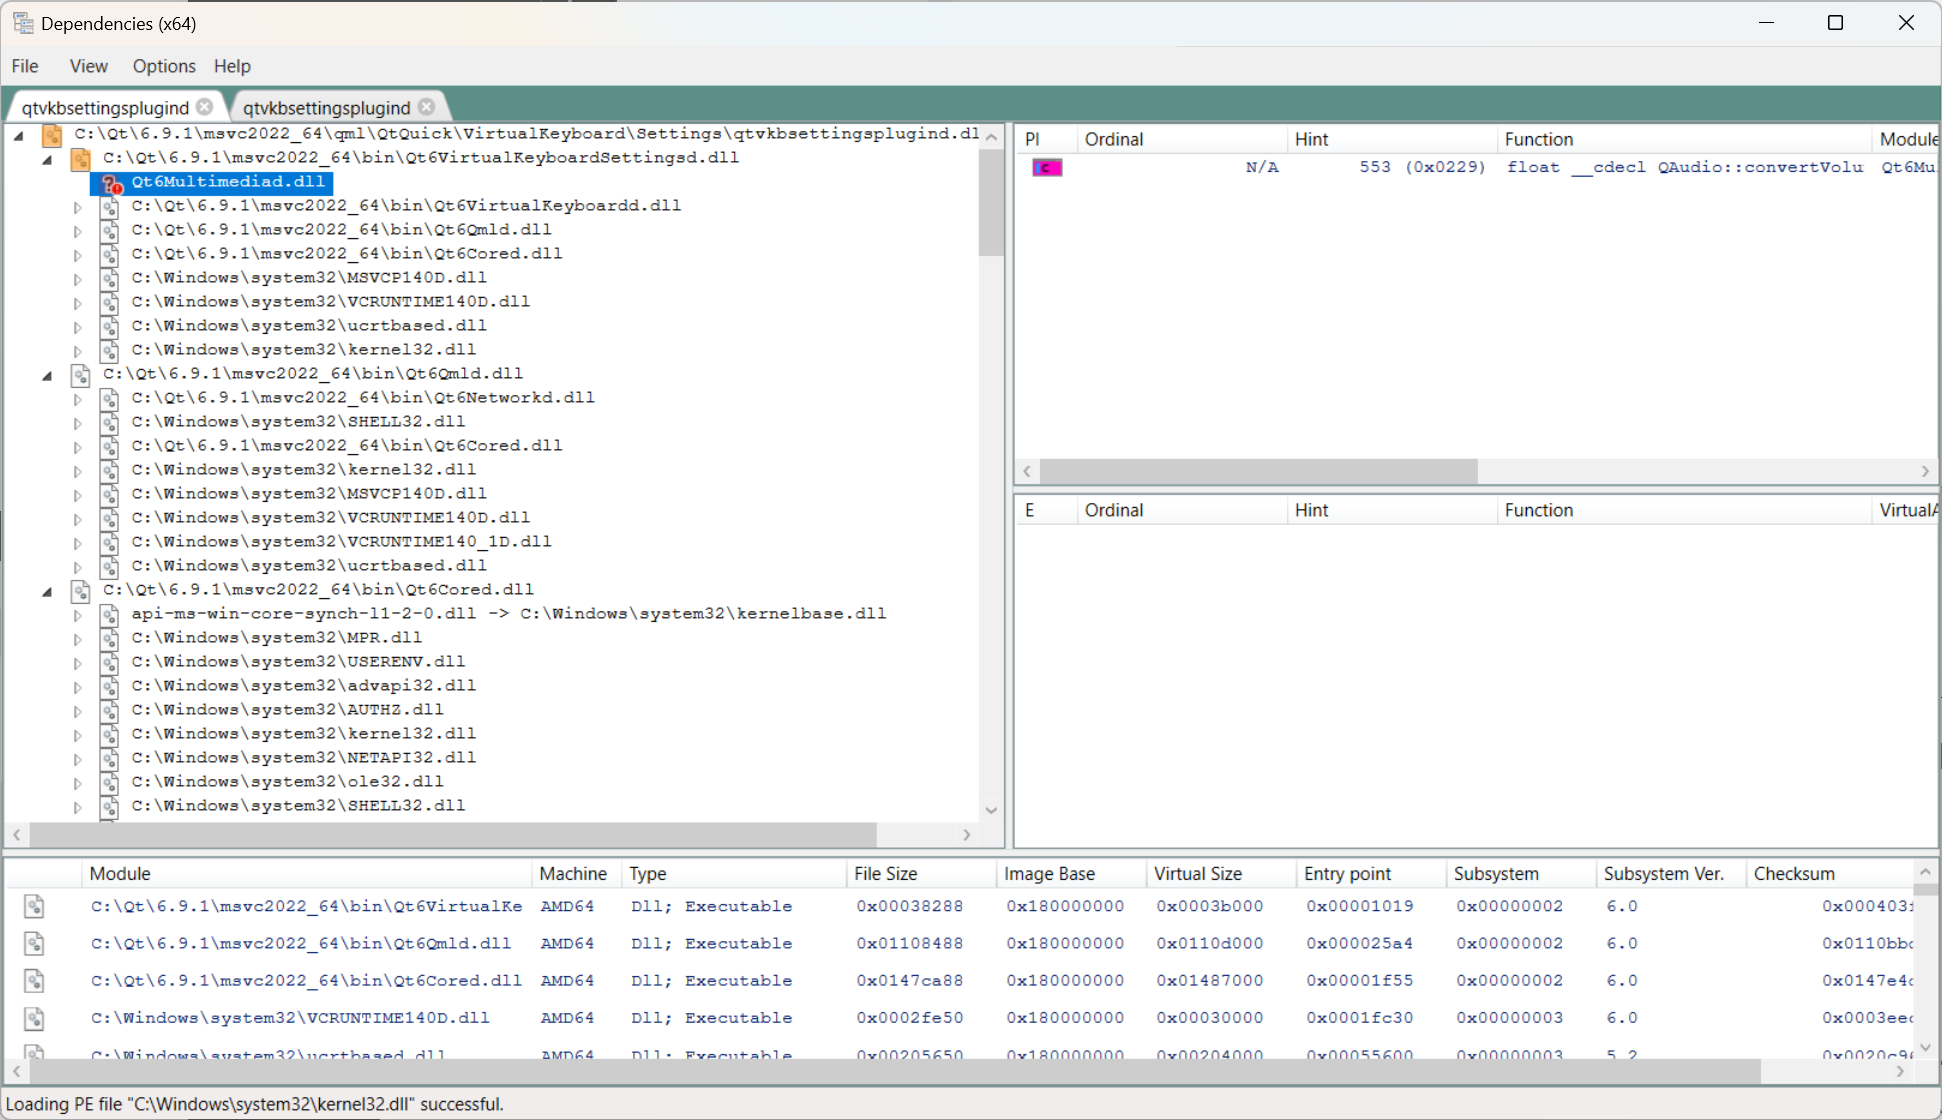Image resolution: width=1942 pixels, height=1120 pixels.
Task: Click the tree view horizontal scrollbar thumb
Action: tap(453, 834)
